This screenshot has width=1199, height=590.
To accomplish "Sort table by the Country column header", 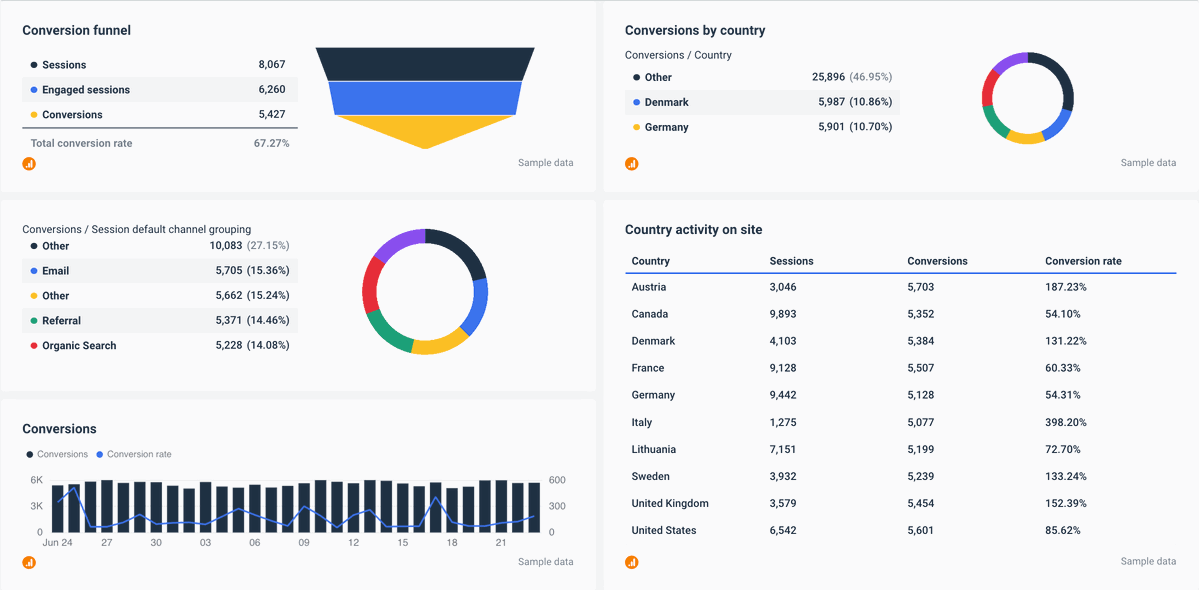I will tap(651, 261).
